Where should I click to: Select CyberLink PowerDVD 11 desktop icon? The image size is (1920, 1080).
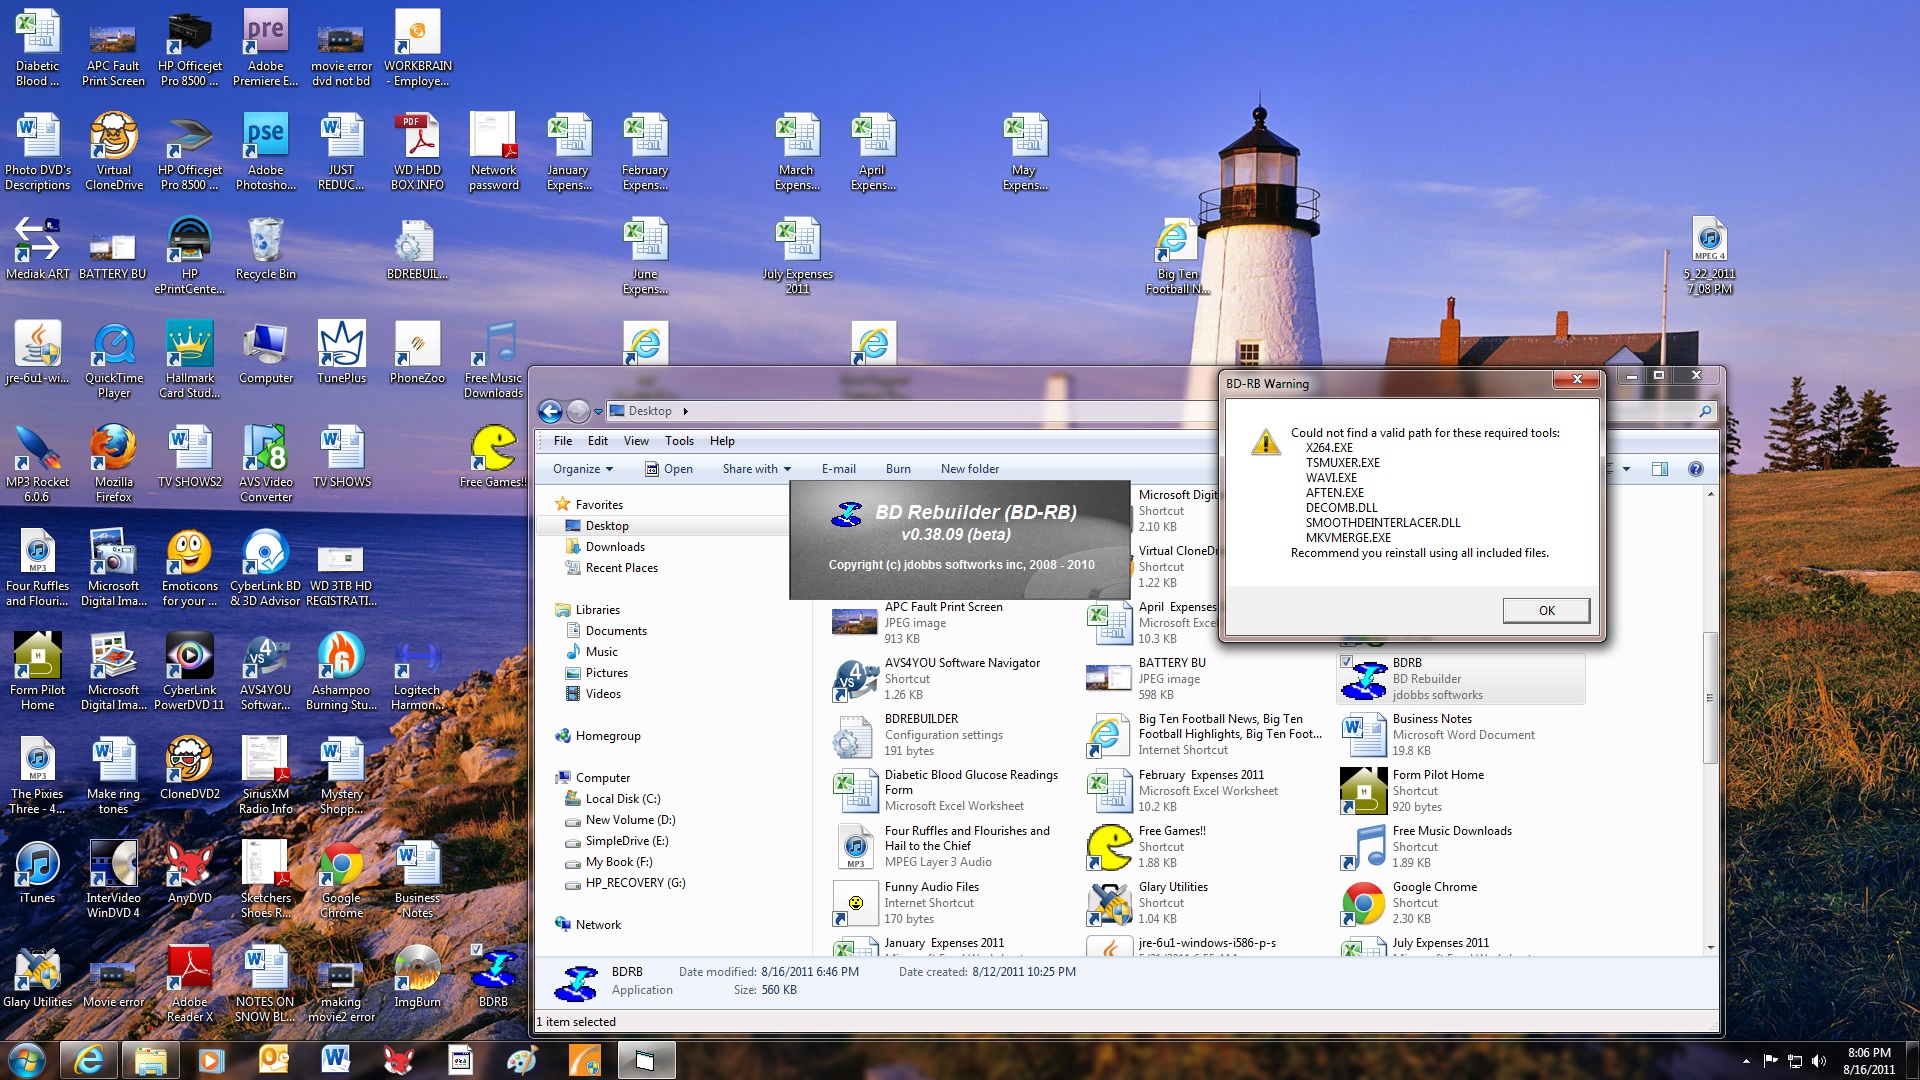[189, 672]
